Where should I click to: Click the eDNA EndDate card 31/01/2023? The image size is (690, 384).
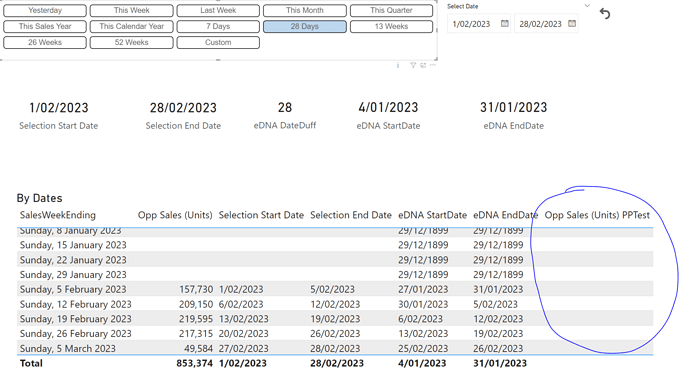pyautogui.click(x=514, y=107)
